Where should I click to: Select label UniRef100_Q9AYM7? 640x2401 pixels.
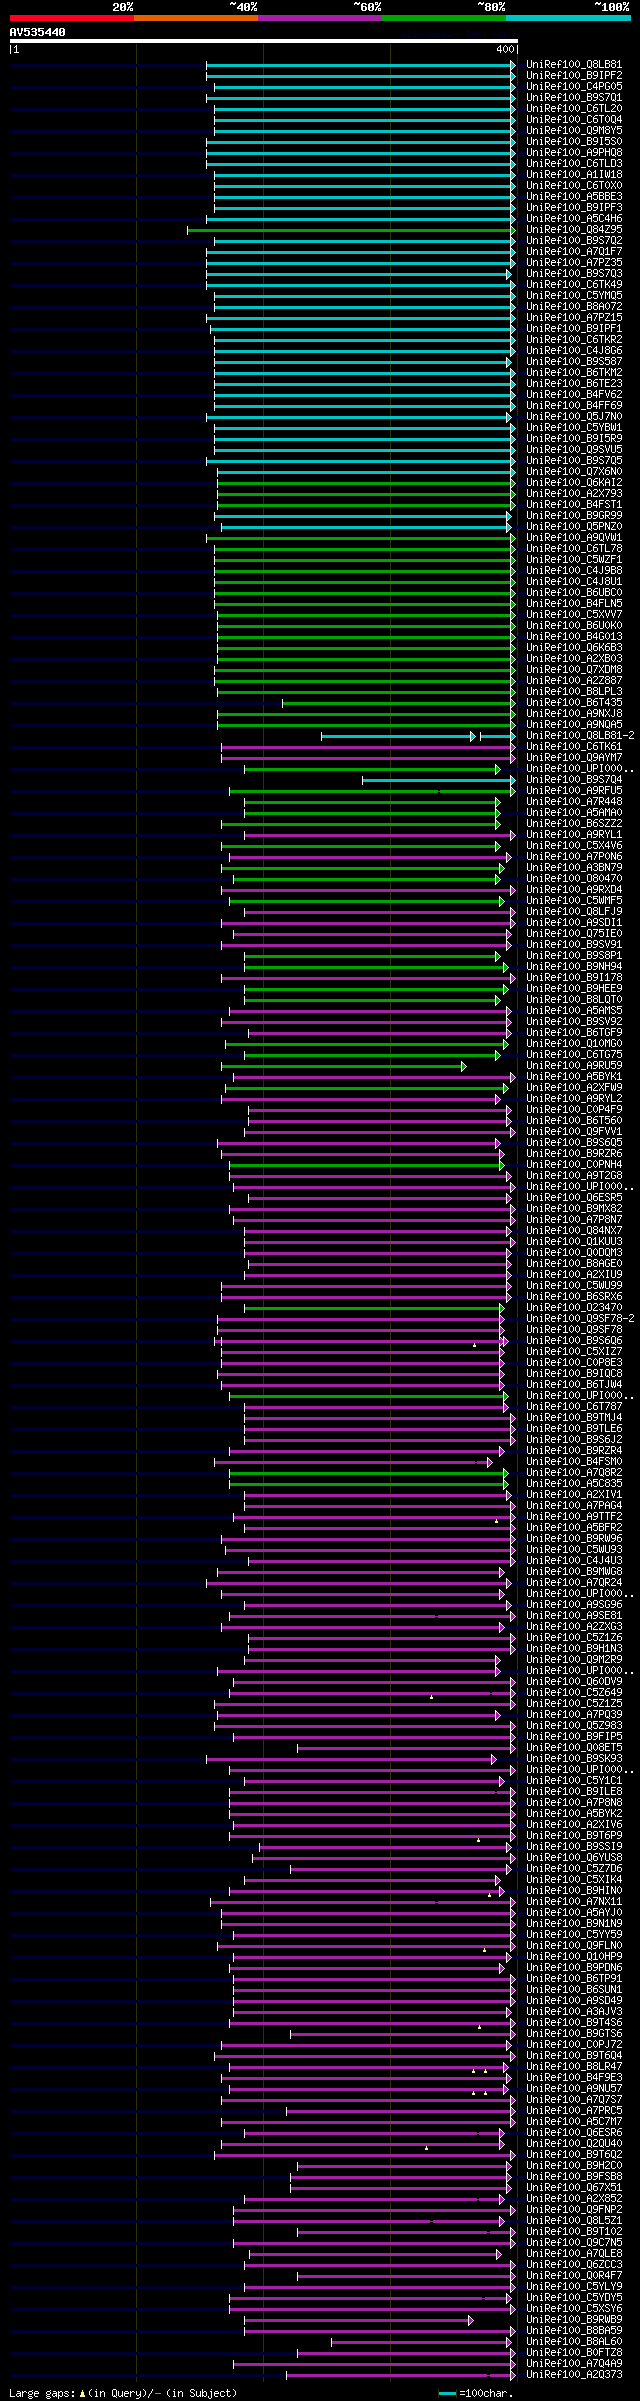pos(574,758)
